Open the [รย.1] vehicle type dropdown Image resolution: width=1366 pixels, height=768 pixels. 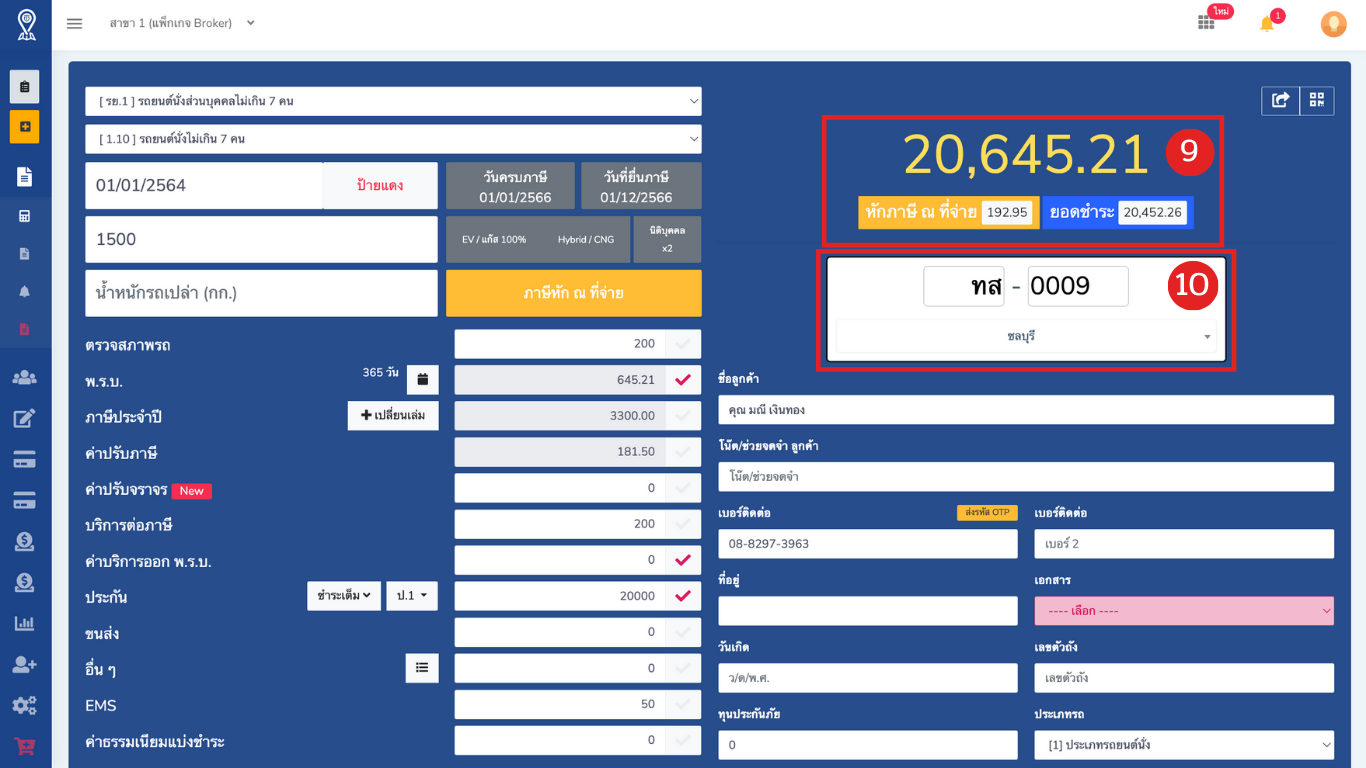click(x=393, y=101)
